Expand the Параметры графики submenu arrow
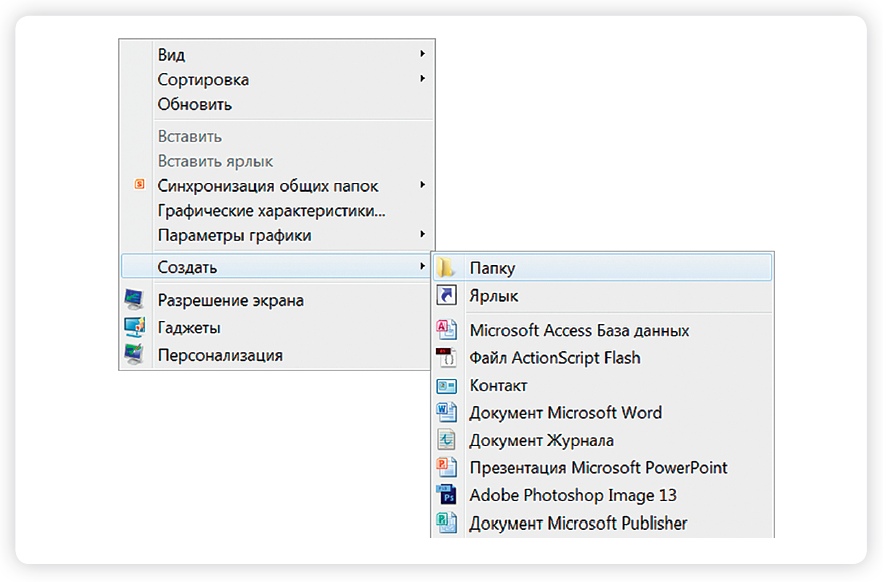Viewport: 883px width, 582px height. click(422, 234)
